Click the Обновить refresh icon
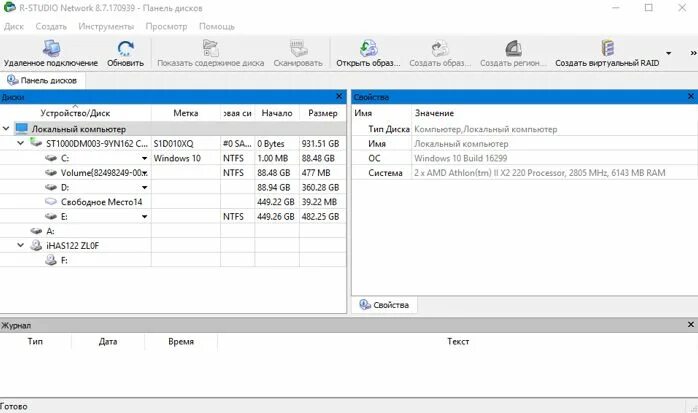The width and height of the screenshot is (698, 413). (x=126, y=48)
